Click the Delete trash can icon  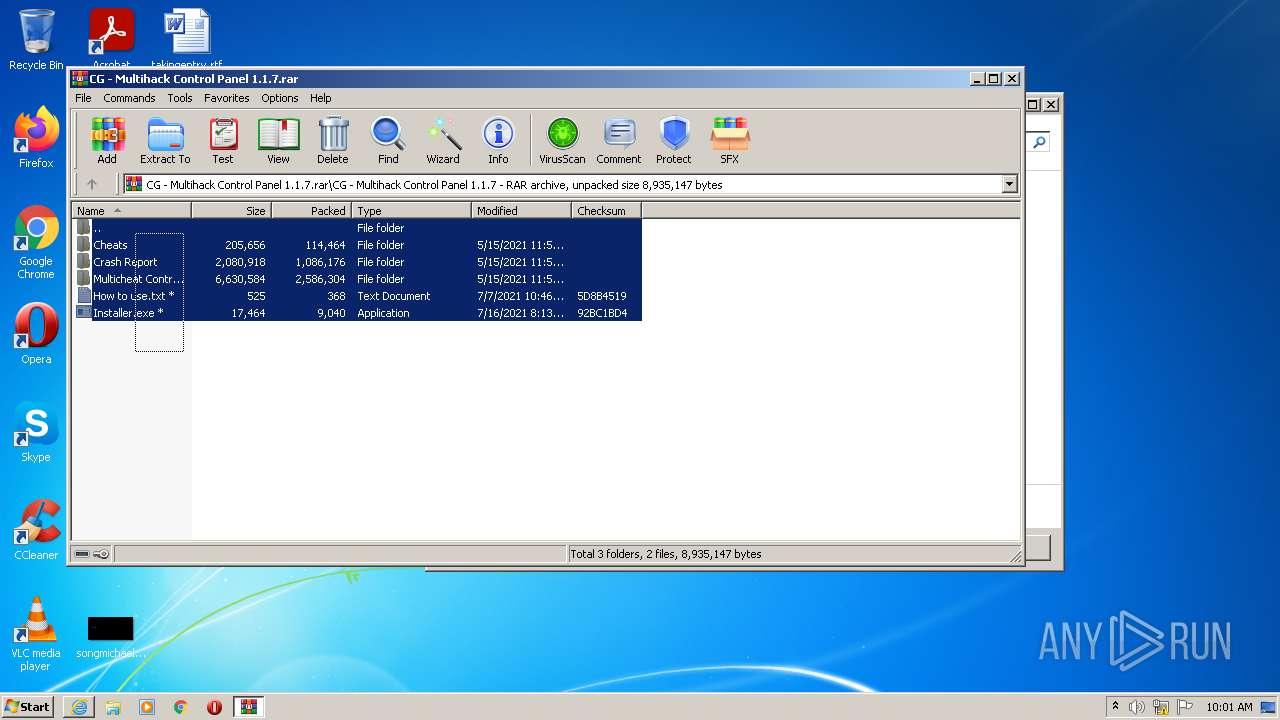click(333, 141)
